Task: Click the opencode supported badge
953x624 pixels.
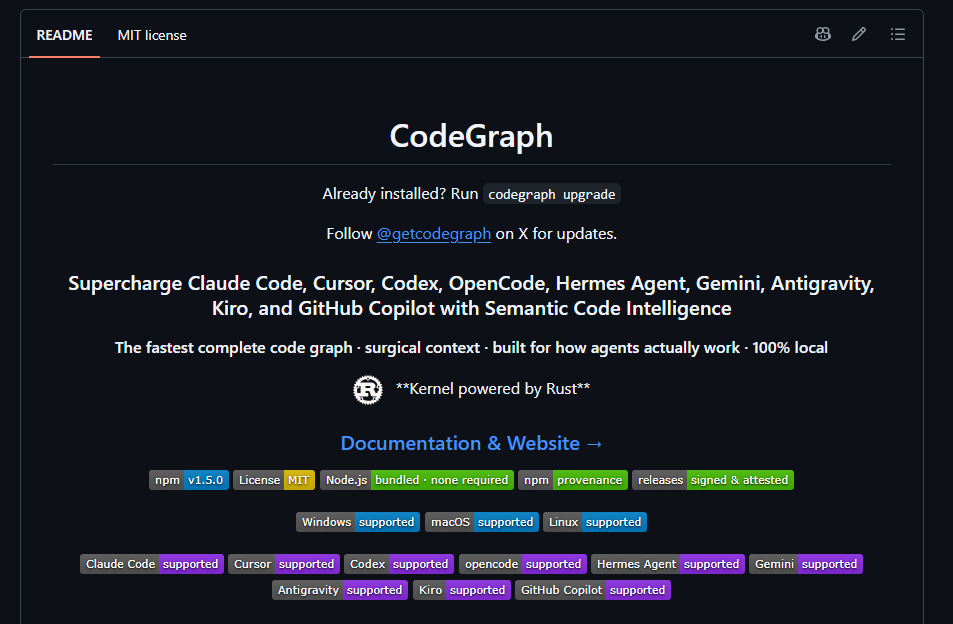Action: coord(523,564)
